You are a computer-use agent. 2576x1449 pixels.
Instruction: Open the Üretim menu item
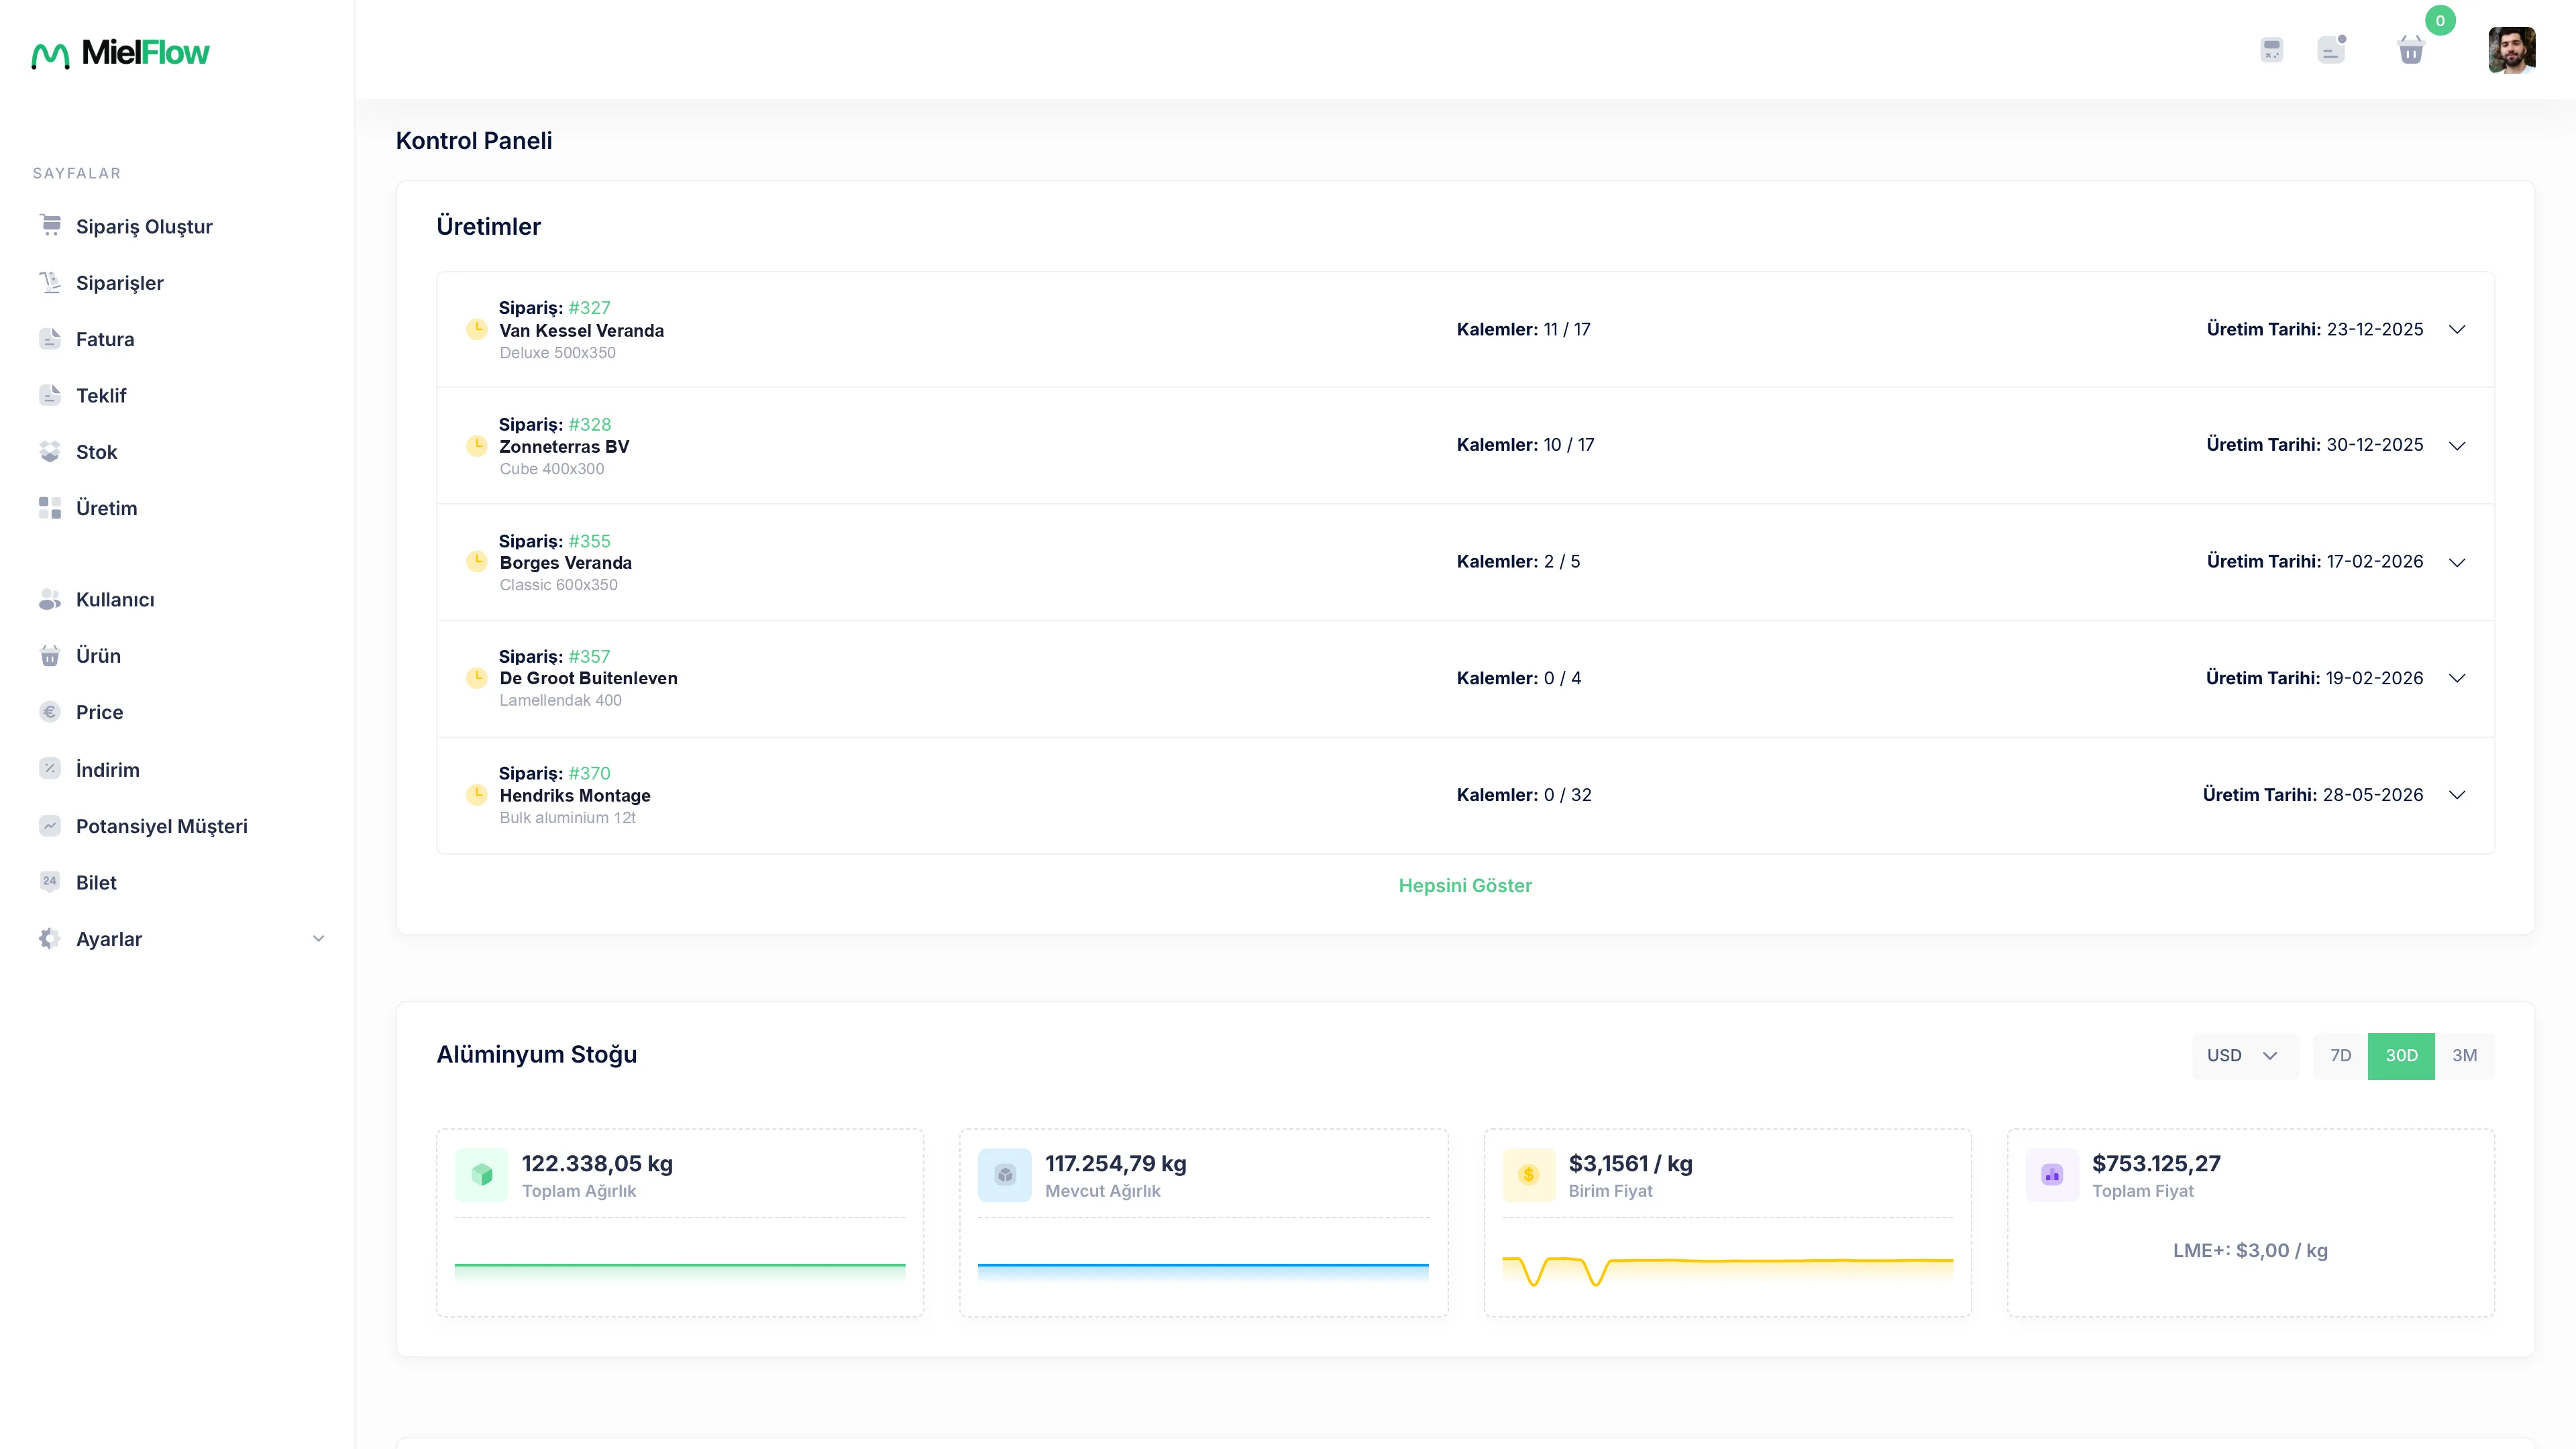coord(106,508)
